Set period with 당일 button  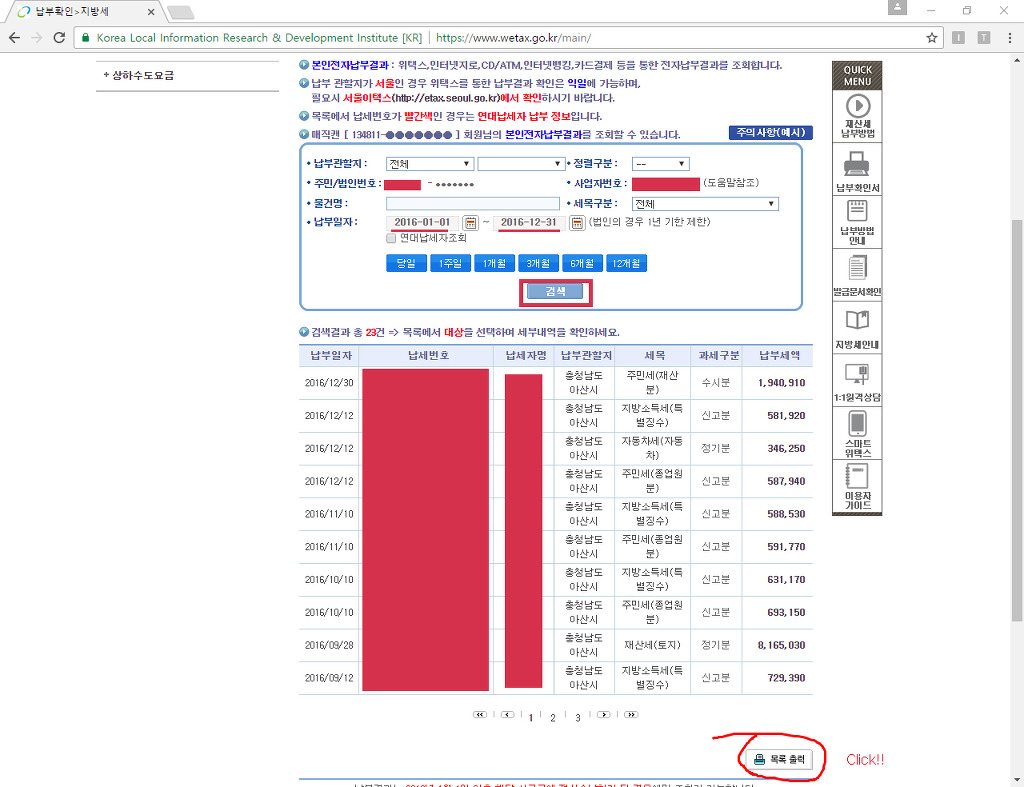point(406,263)
